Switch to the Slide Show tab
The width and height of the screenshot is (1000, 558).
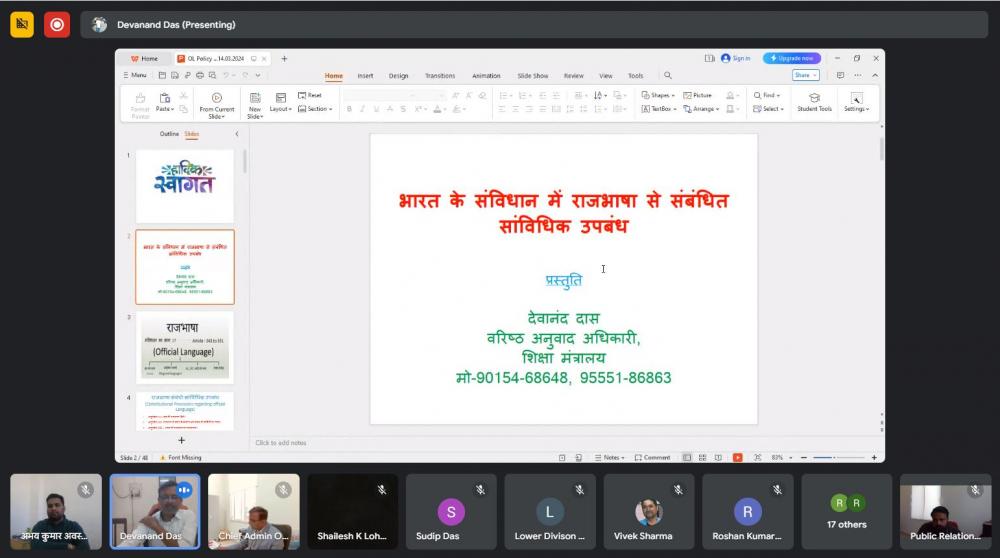click(532, 76)
